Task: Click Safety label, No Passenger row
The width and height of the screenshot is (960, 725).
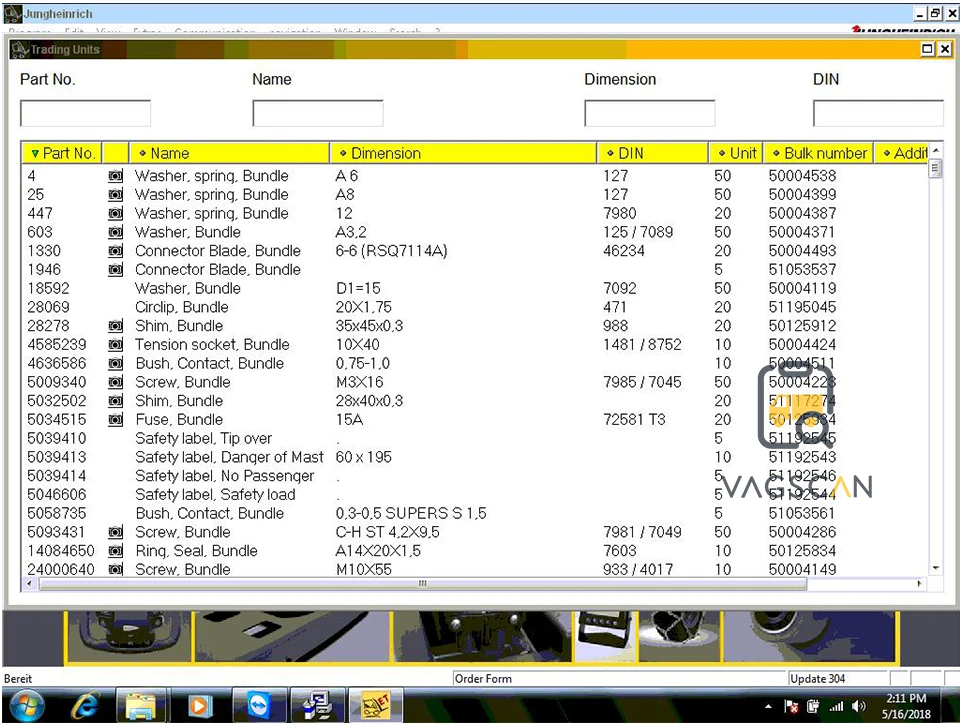Action: click(474, 476)
